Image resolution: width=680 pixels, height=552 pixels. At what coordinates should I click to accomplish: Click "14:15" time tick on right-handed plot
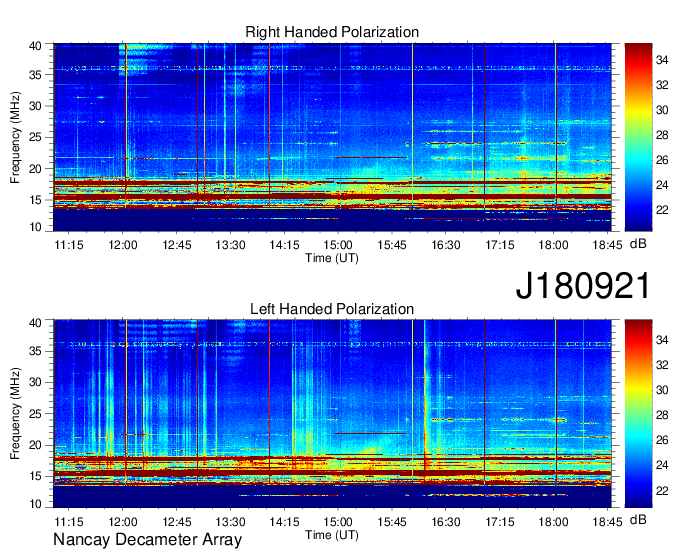pos(284,245)
